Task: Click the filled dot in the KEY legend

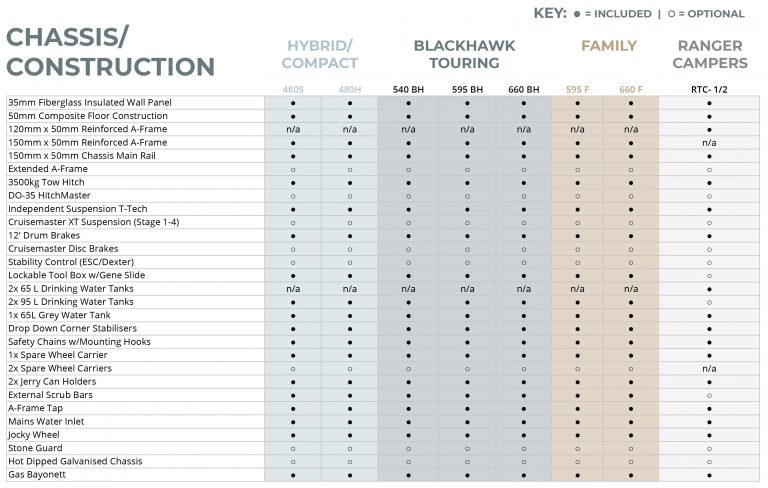Action: click(x=578, y=14)
